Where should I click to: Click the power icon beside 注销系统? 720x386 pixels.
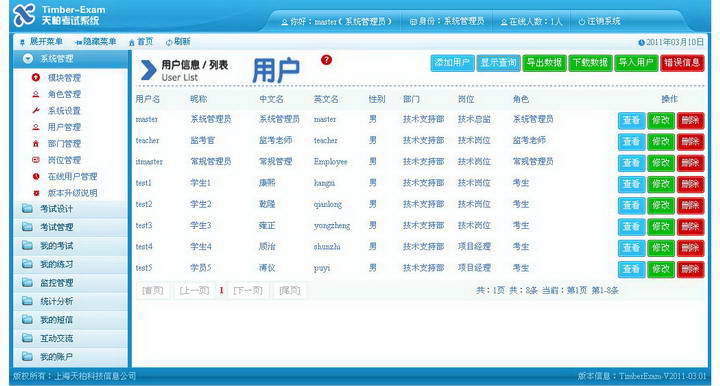(x=582, y=21)
